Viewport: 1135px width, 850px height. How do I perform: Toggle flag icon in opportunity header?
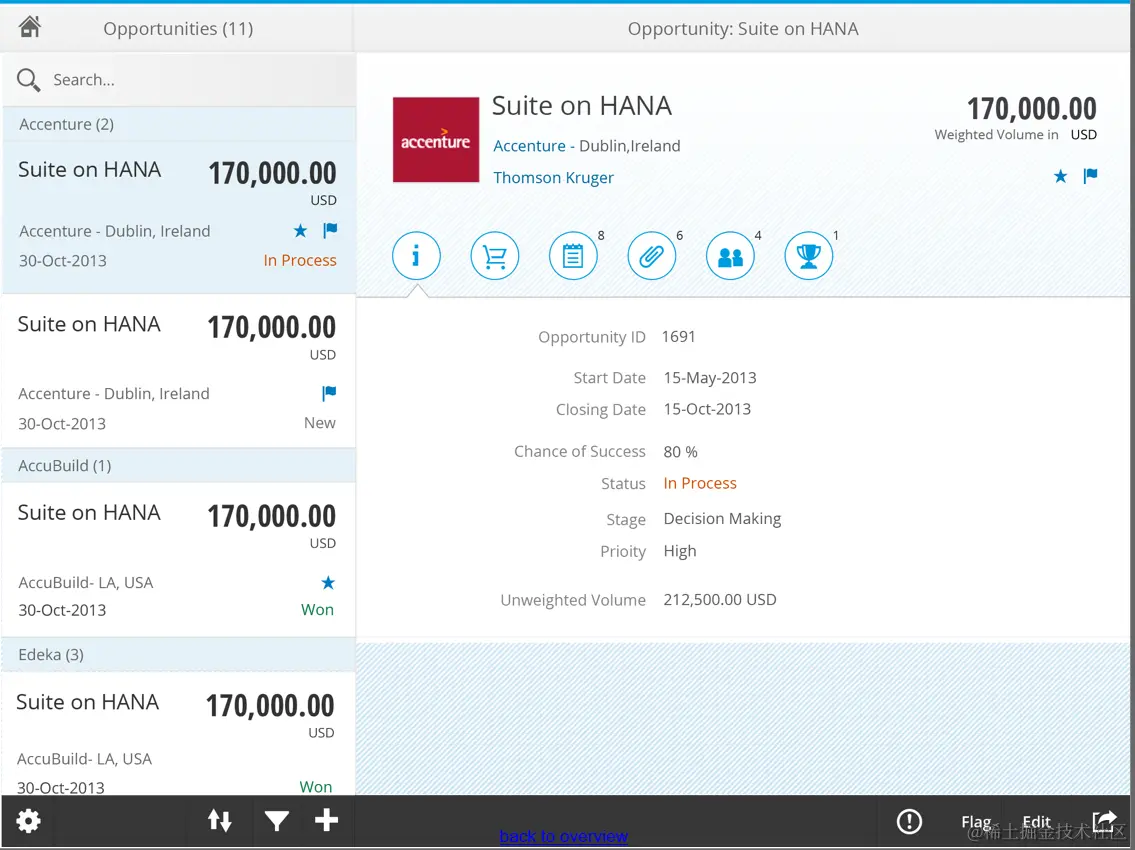coord(1090,176)
